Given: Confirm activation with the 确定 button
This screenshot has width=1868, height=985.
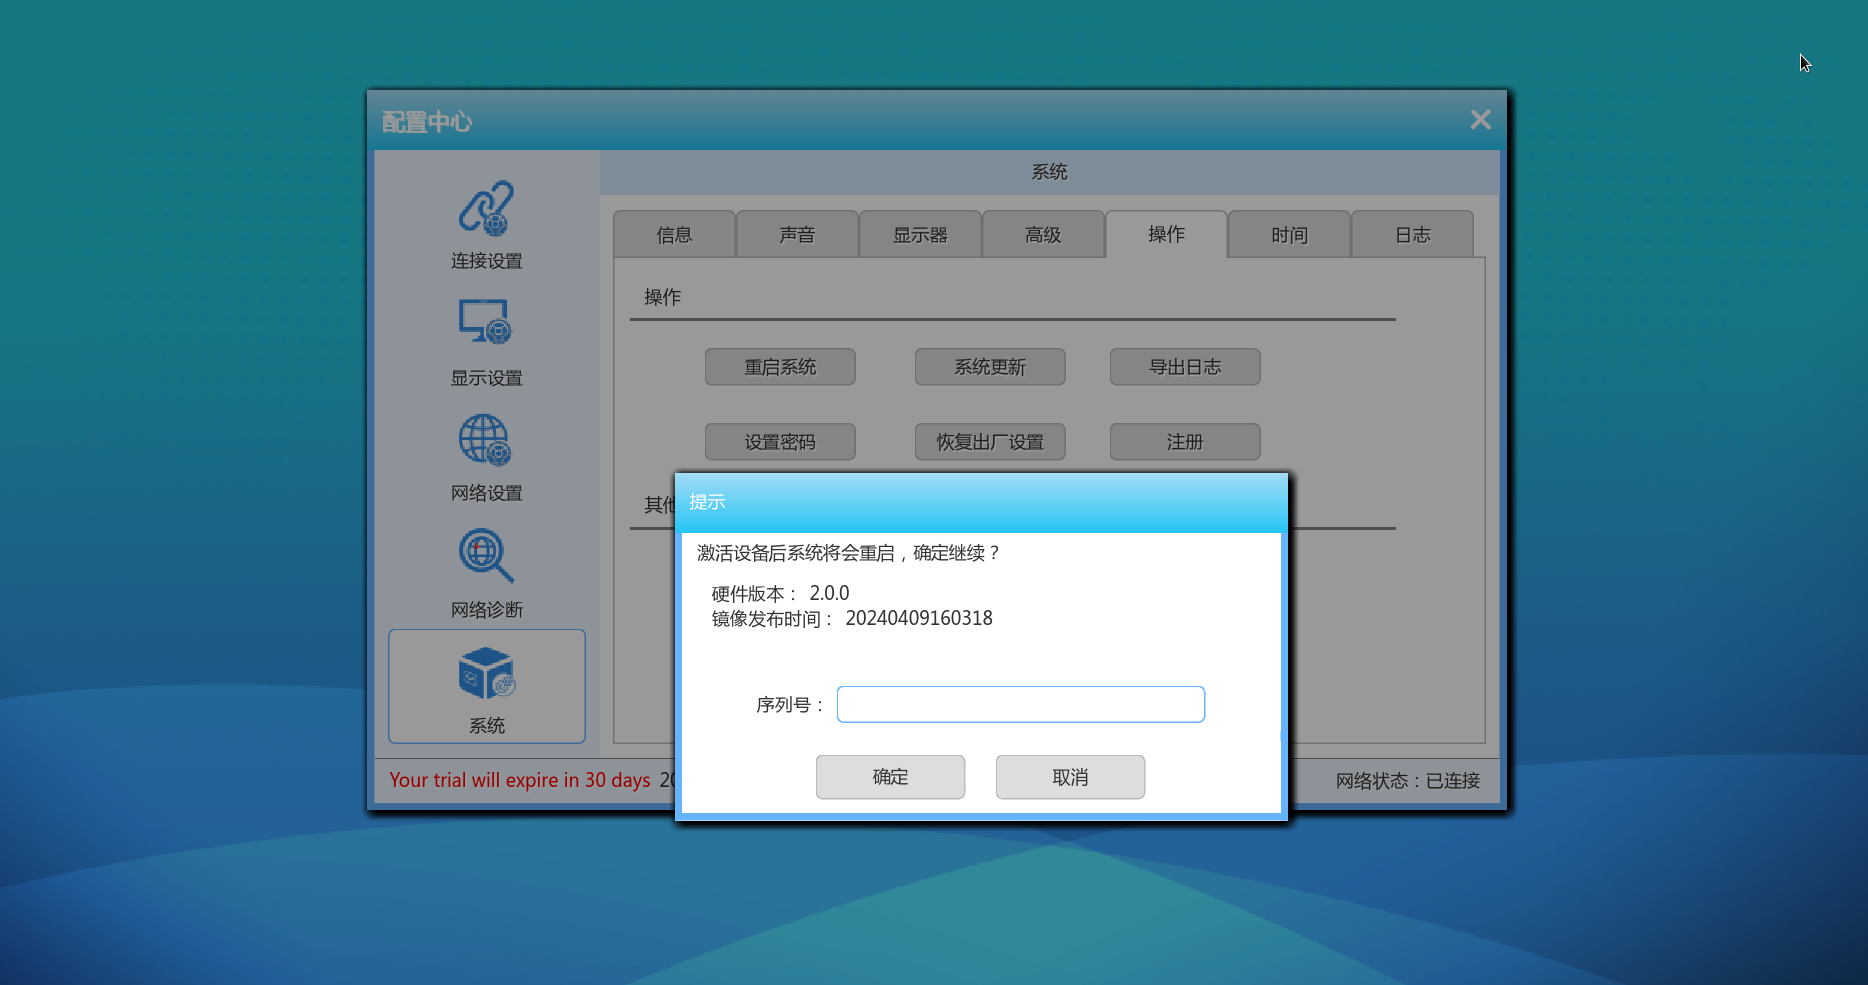Looking at the screenshot, I should tap(890, 777).
